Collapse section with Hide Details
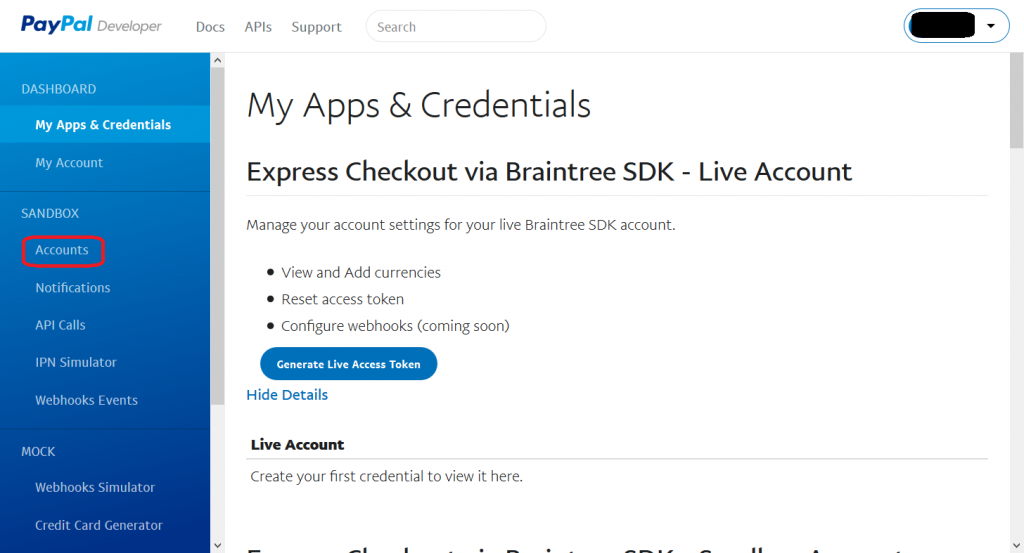This screenshot has width=1024, height=553. tap(287, 395)
